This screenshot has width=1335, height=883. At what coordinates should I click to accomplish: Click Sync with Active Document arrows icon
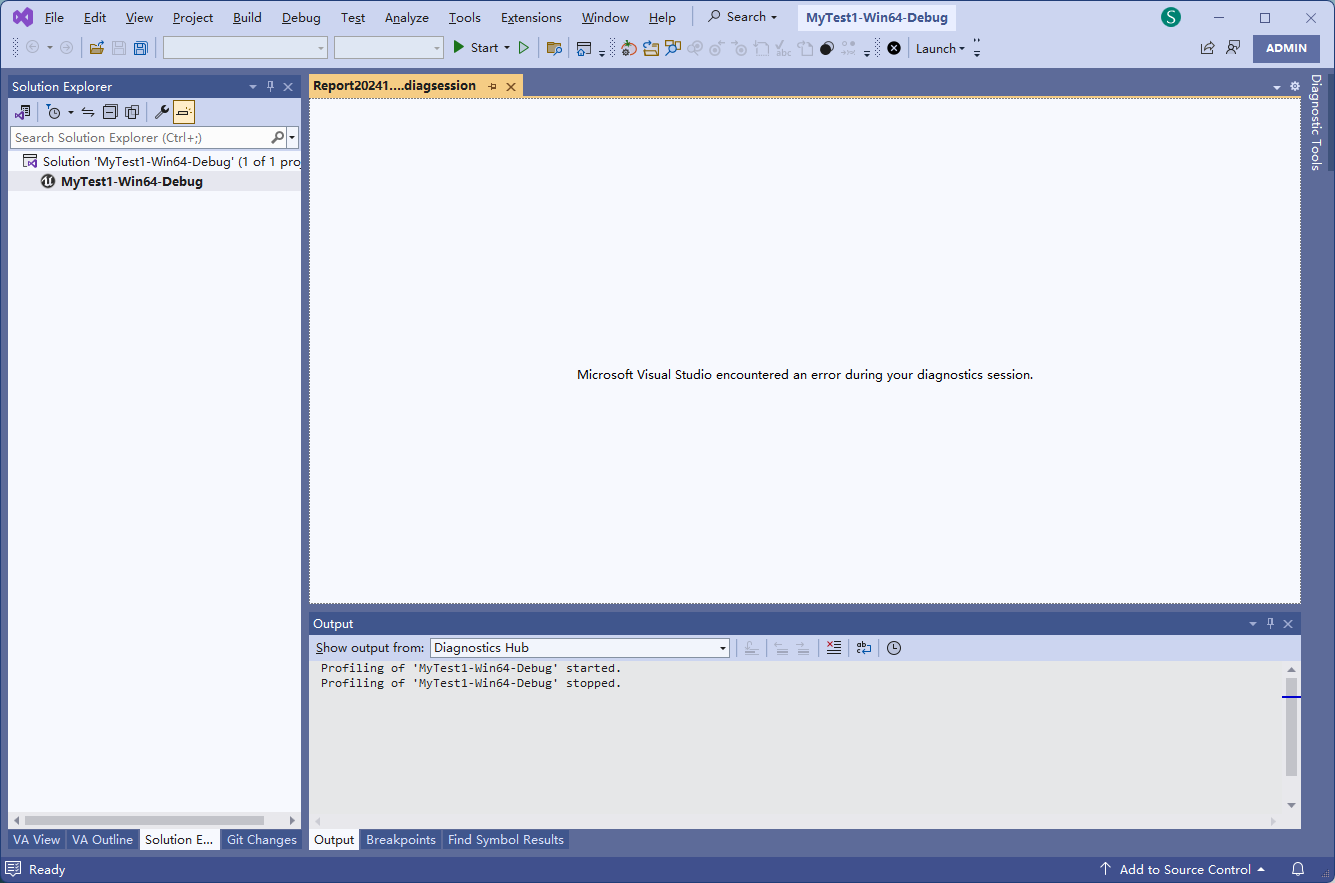point(88,112)
